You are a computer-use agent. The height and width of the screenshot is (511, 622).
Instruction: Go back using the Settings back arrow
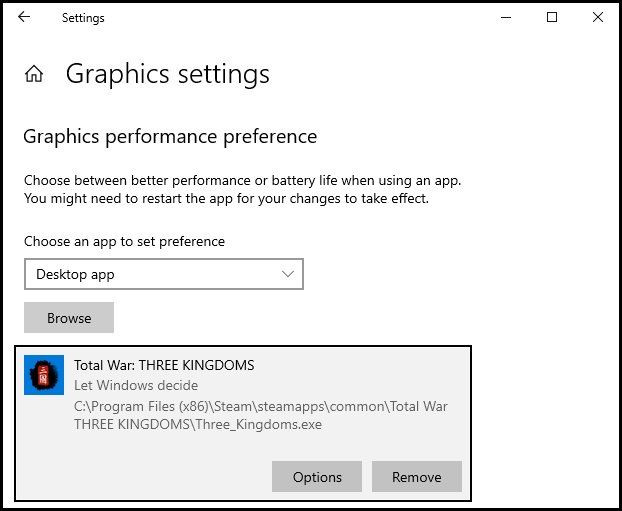point(24,17)
